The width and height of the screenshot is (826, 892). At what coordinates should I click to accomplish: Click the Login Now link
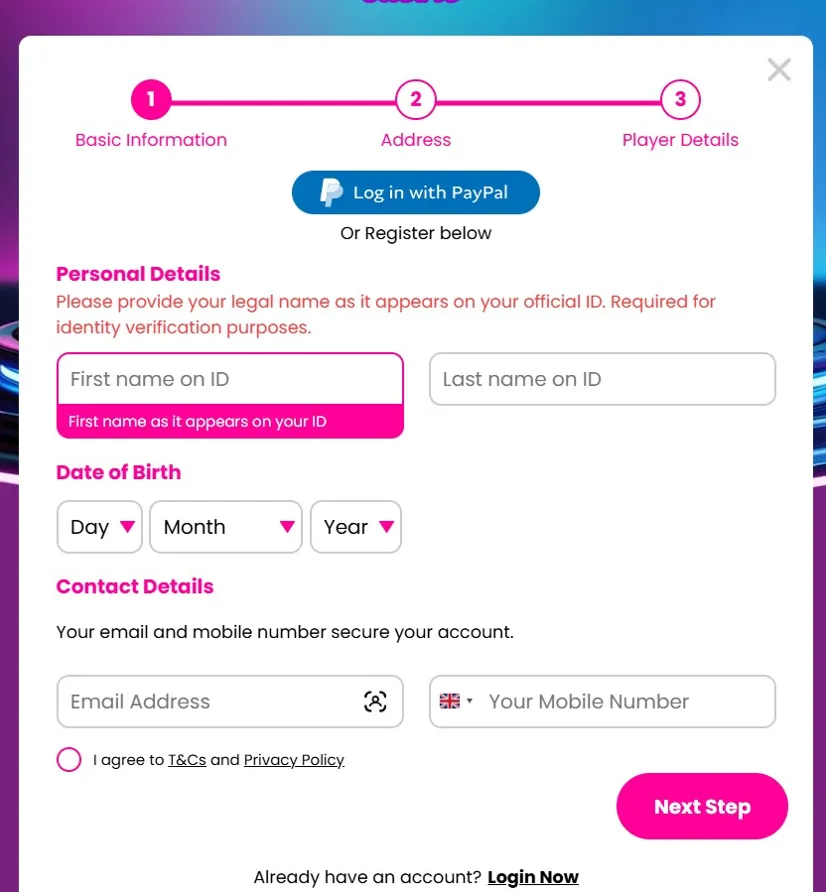click(x=533, y=877)
